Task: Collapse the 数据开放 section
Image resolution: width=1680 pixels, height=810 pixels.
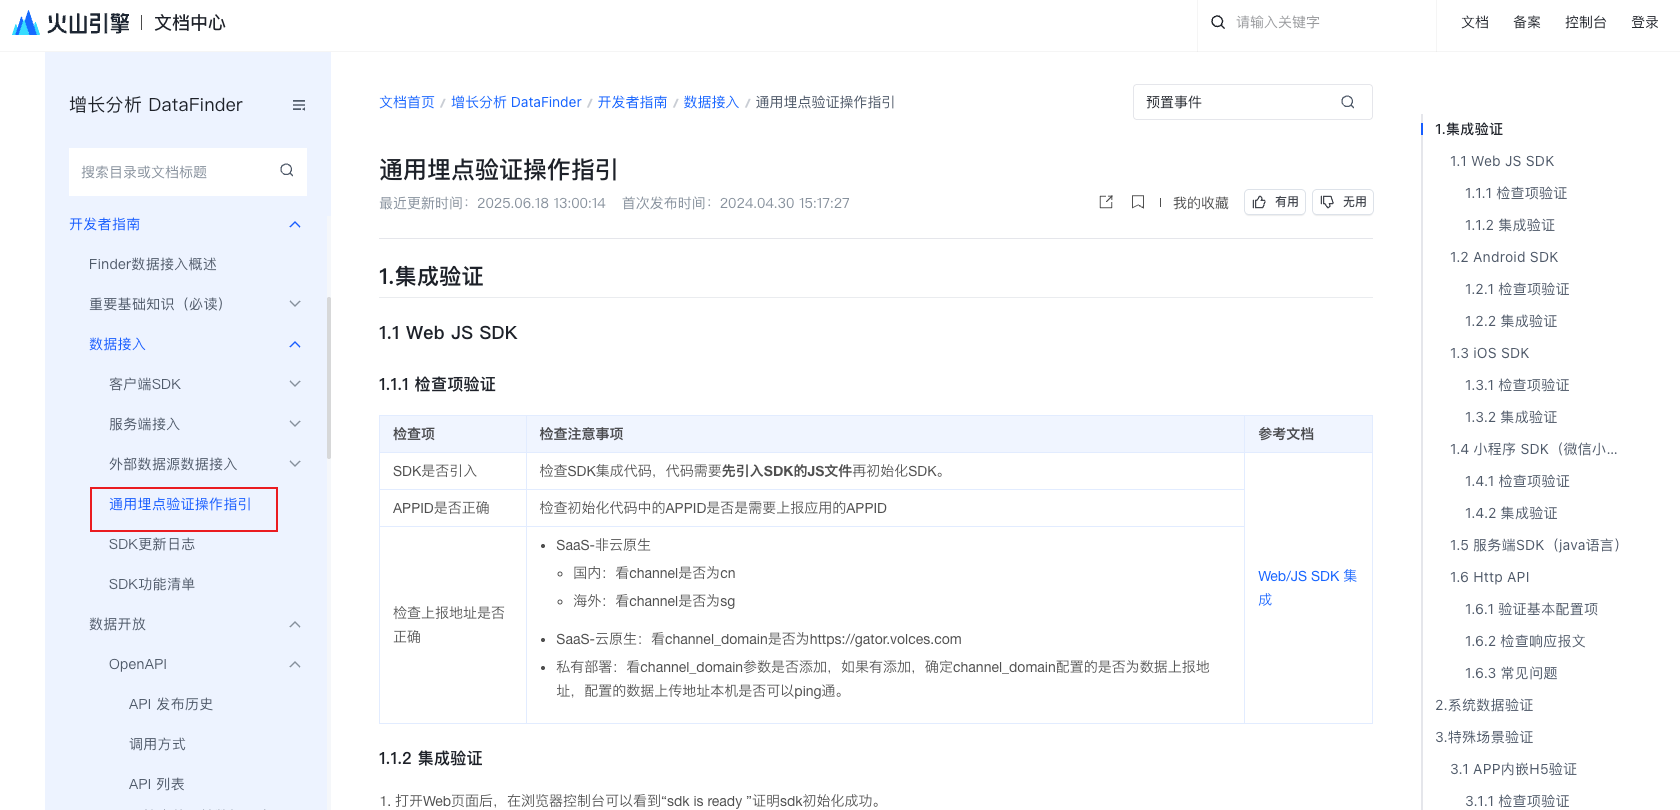Action: coord(295,624)
